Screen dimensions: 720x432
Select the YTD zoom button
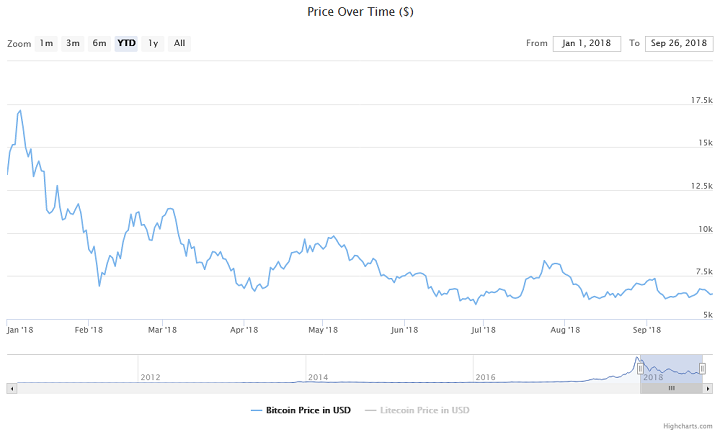tap(126, 44)
